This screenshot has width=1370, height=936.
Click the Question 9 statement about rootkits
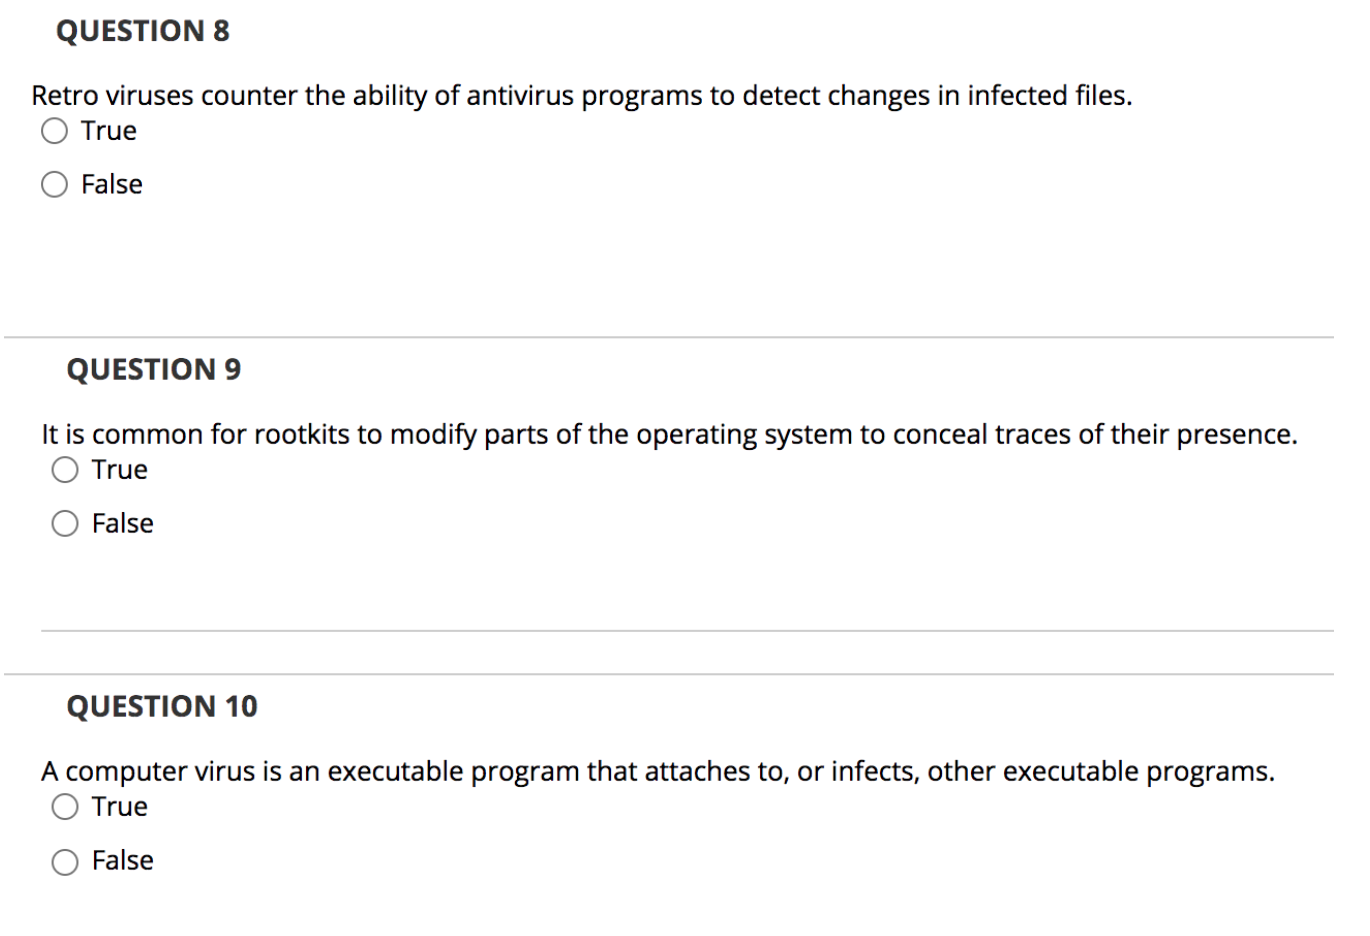click(x=668, y=433)
